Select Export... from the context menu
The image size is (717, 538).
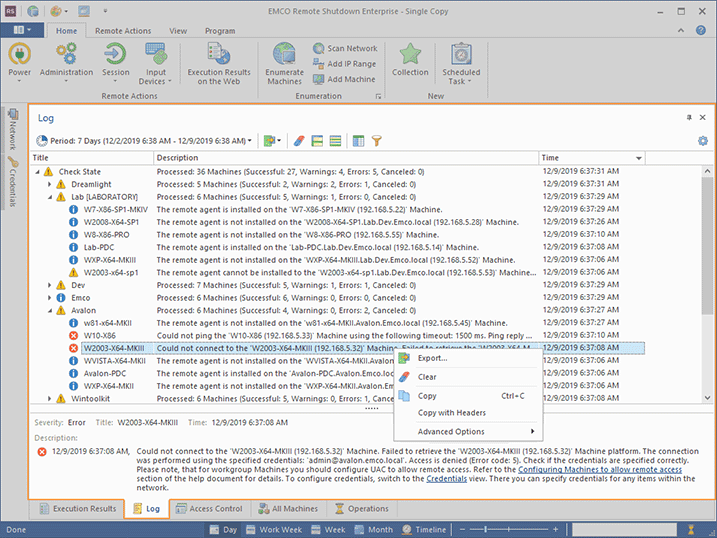coord(432,358)
